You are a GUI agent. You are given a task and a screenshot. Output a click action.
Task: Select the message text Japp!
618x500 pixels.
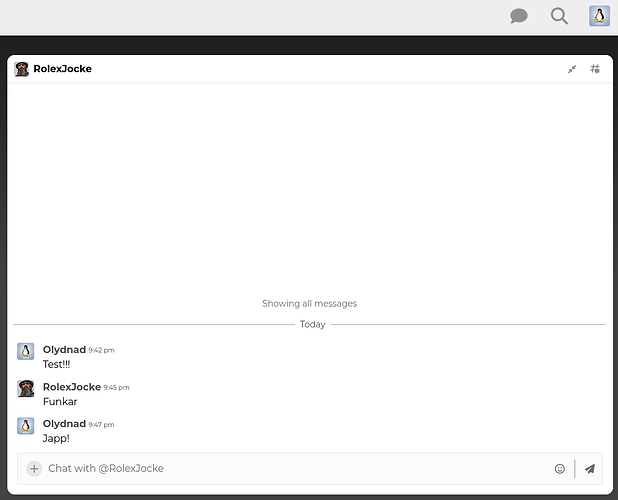56,439
